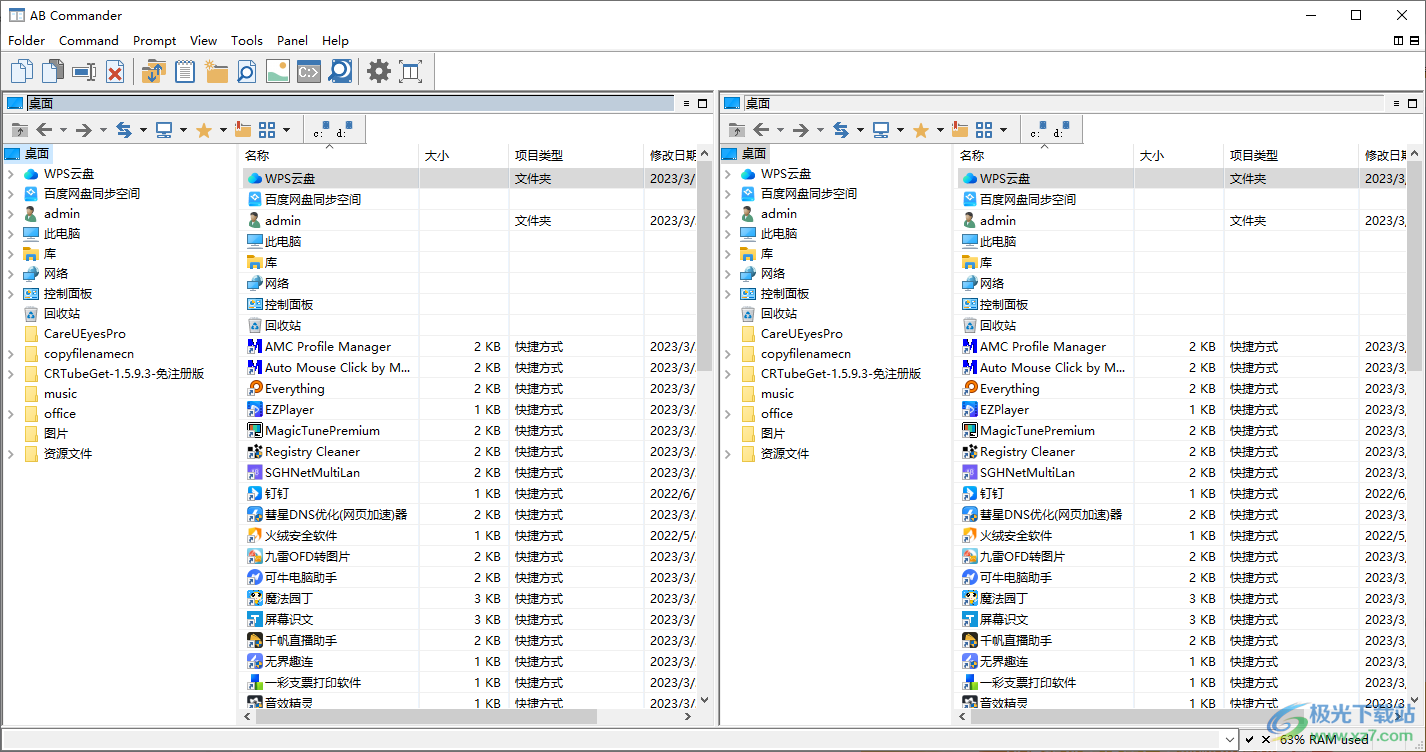
Task: Sort left panel by 大小 column
Action: pos(464,155)
